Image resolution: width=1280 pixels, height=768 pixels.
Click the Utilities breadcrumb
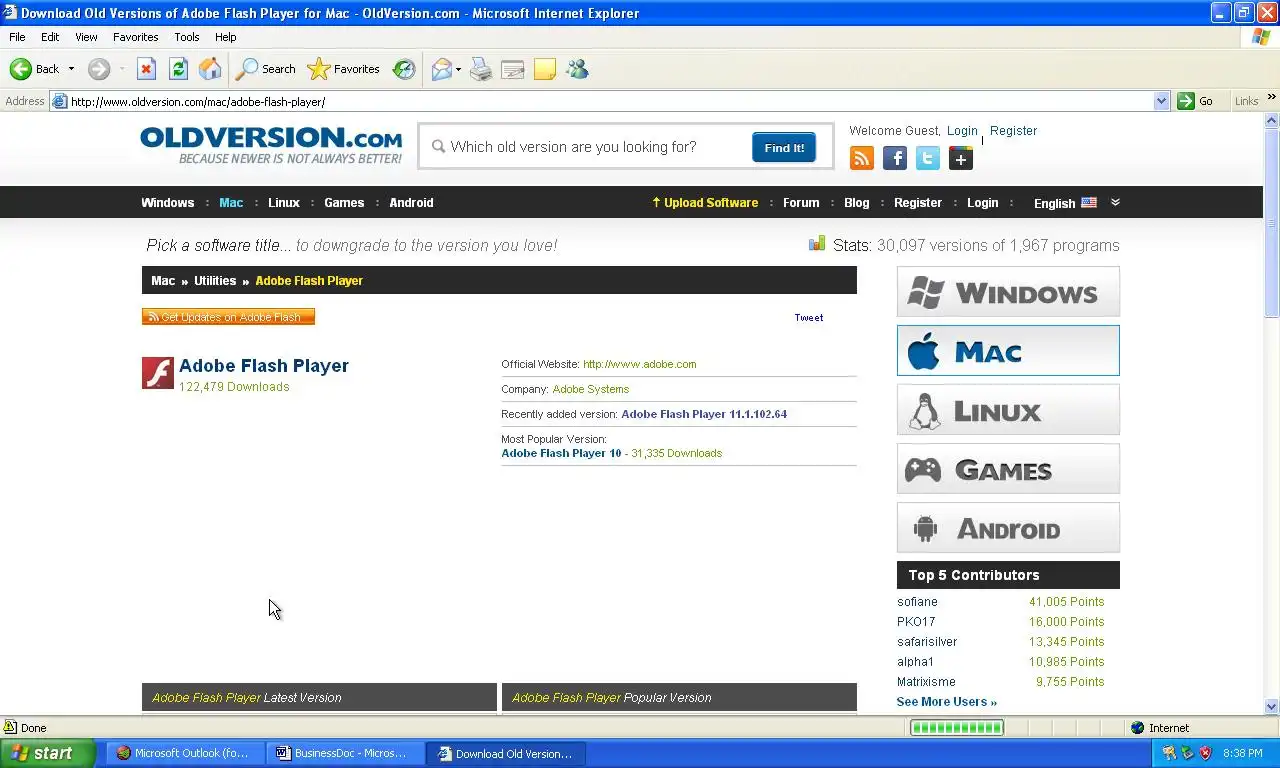click(x=215, y=281)
